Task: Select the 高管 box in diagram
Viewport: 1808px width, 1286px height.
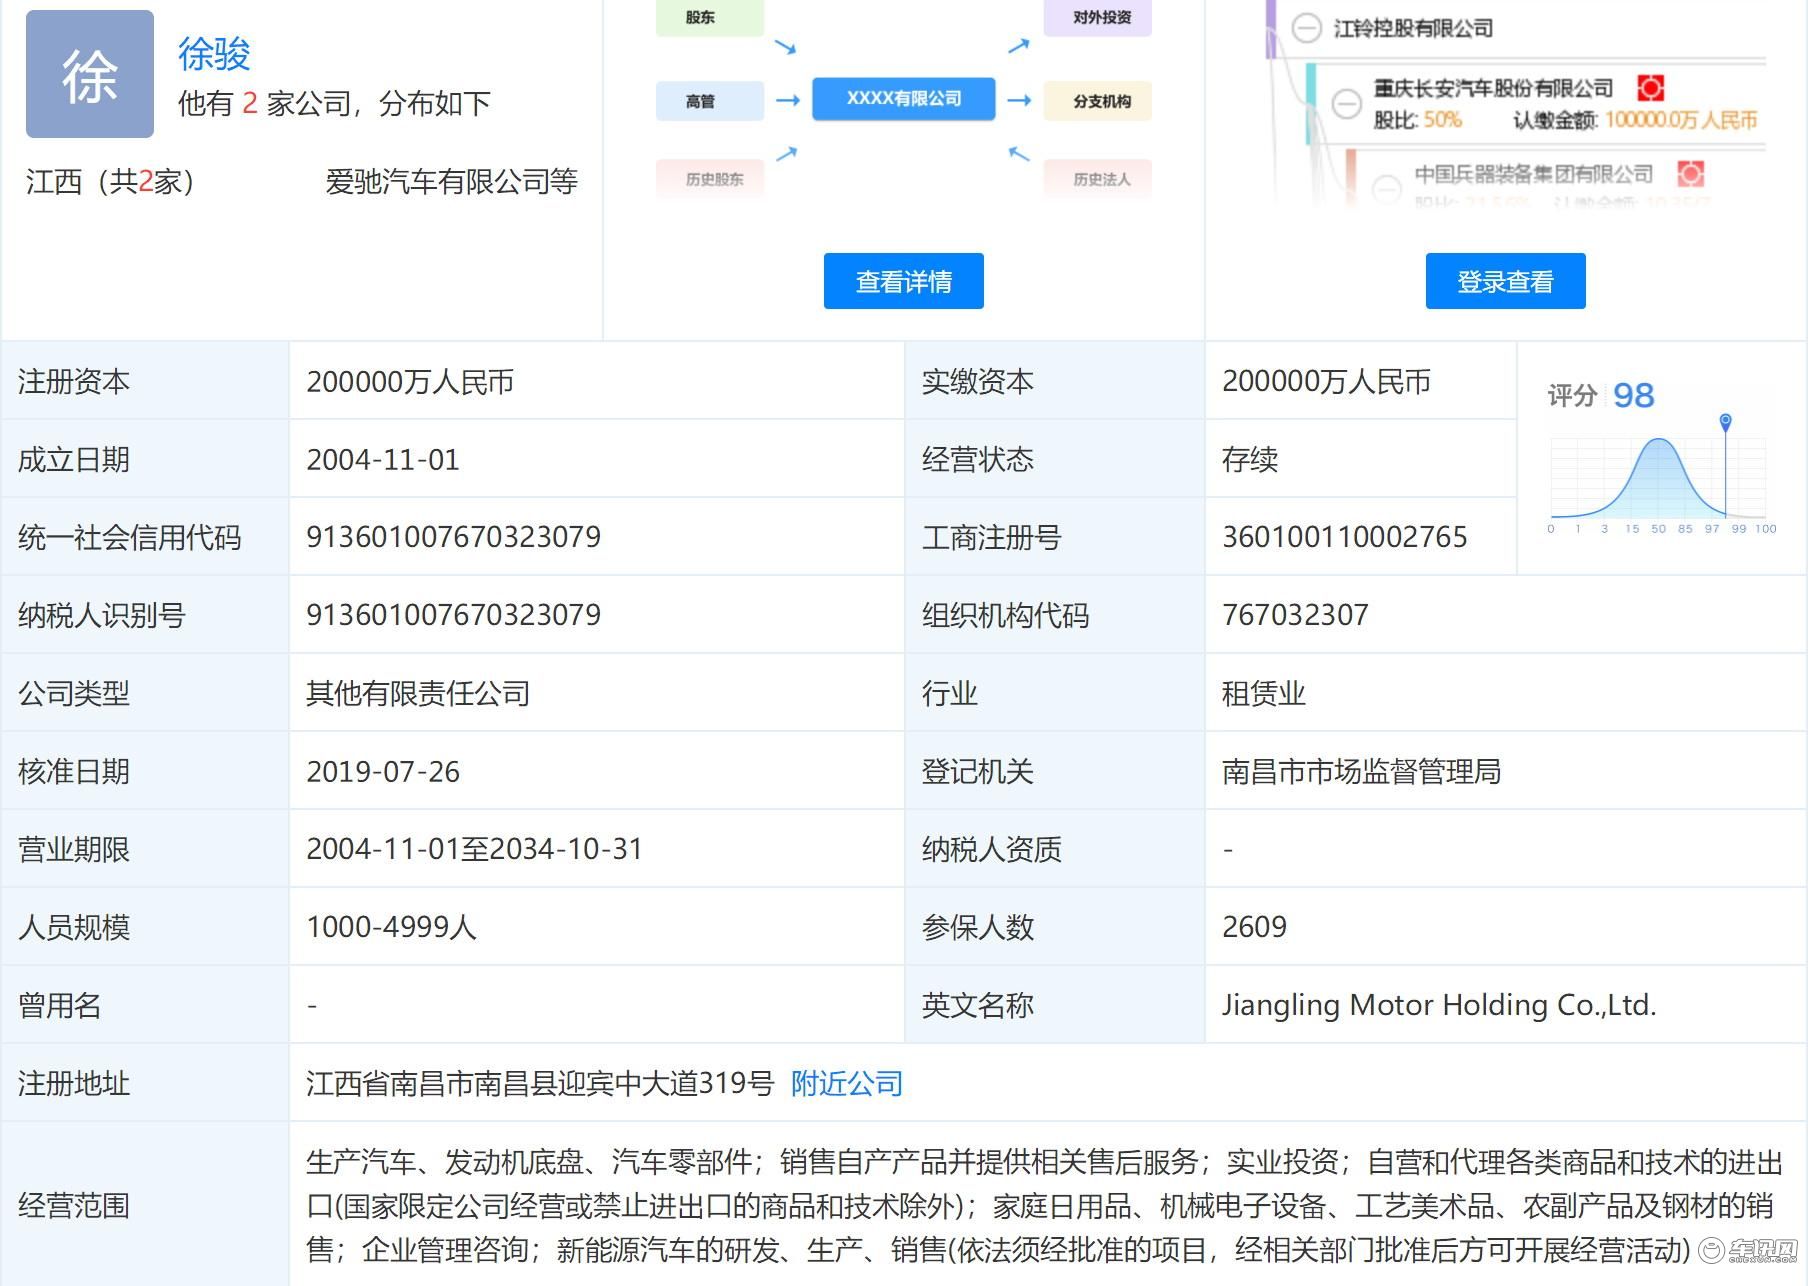Action: click(709, 101)
